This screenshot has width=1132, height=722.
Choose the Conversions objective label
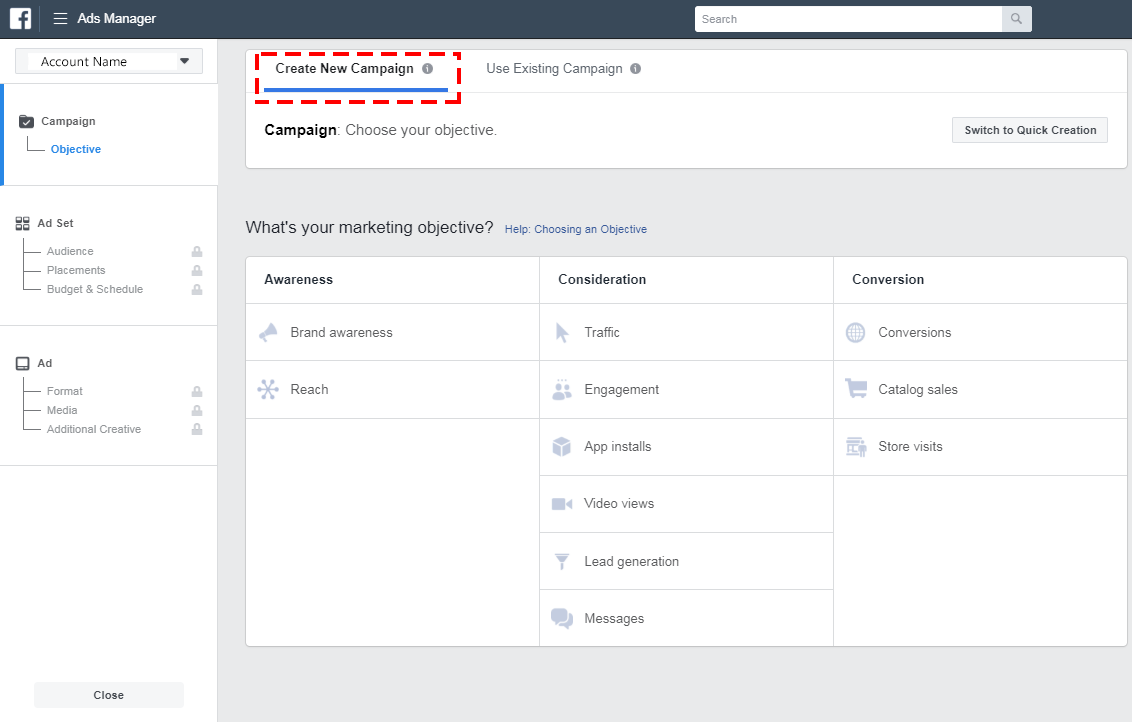pos(915,332)
